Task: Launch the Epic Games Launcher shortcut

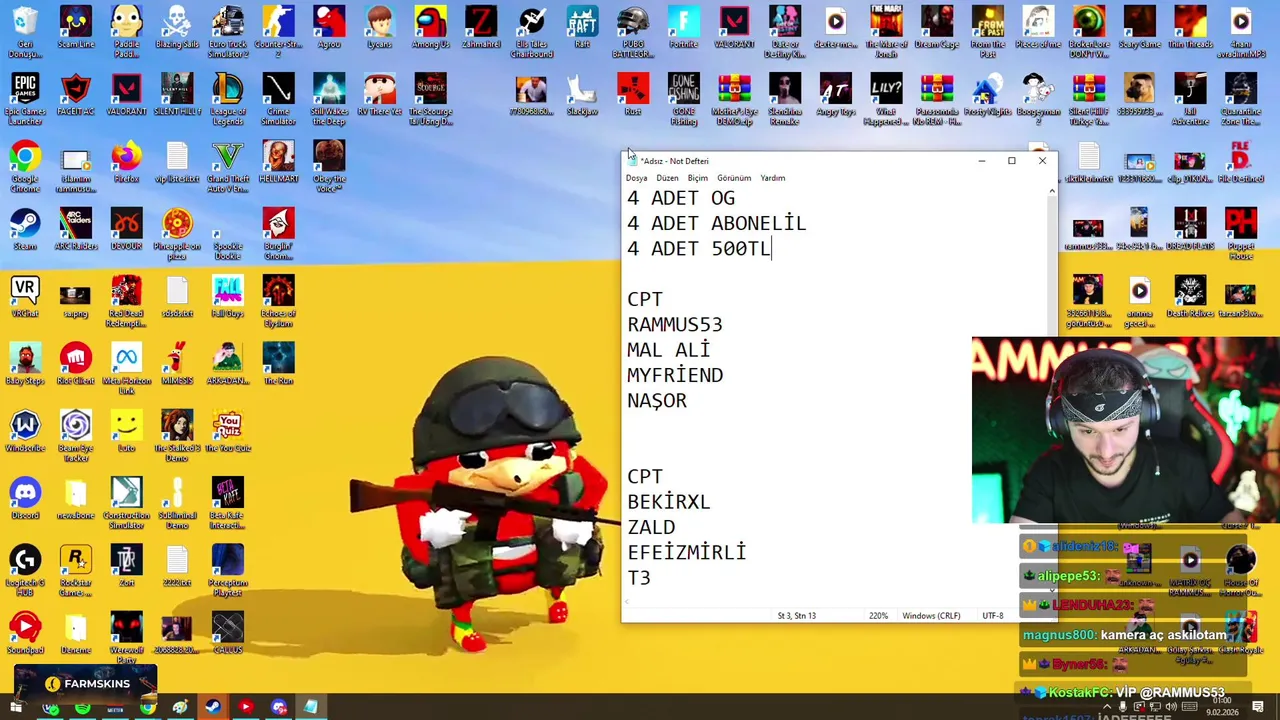Action: coord(25,99)
